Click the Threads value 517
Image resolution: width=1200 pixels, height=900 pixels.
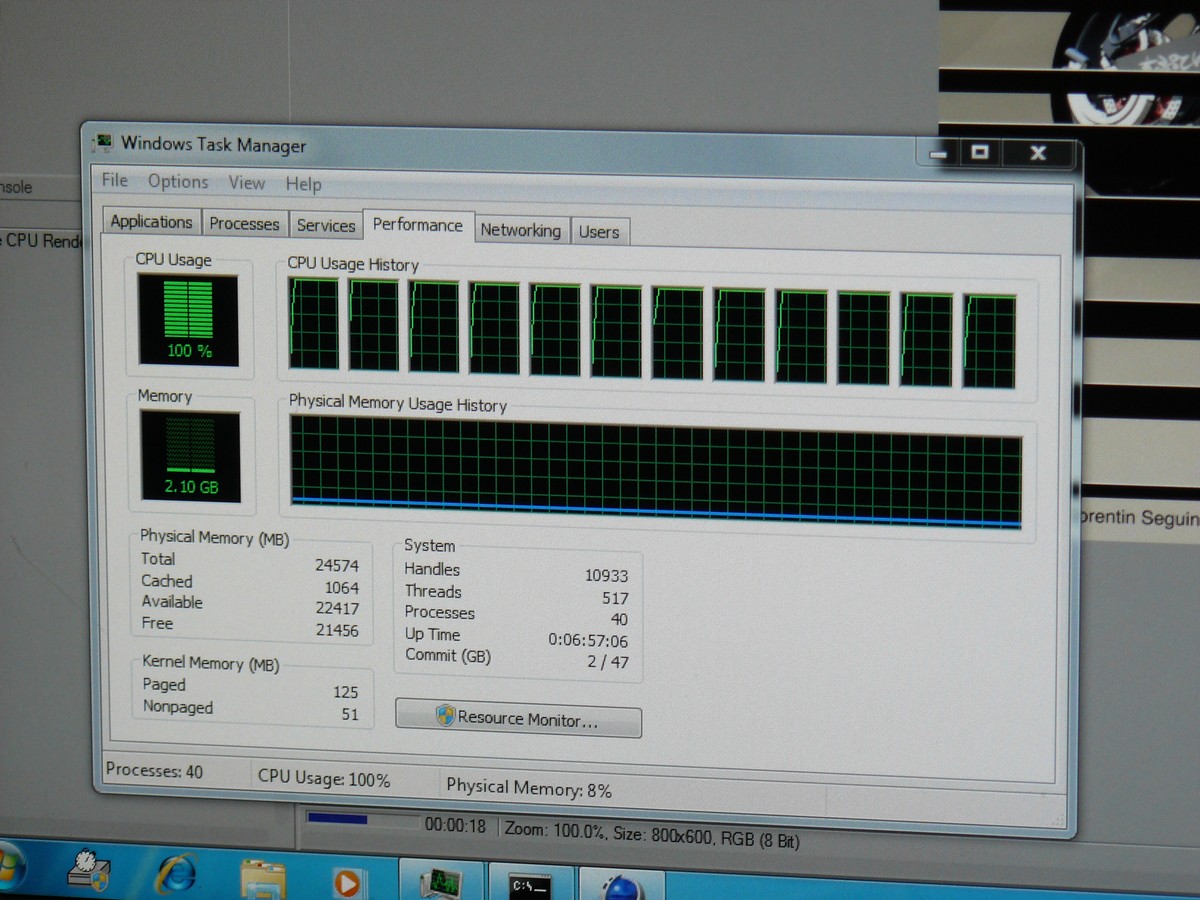[x=616, y=598]
